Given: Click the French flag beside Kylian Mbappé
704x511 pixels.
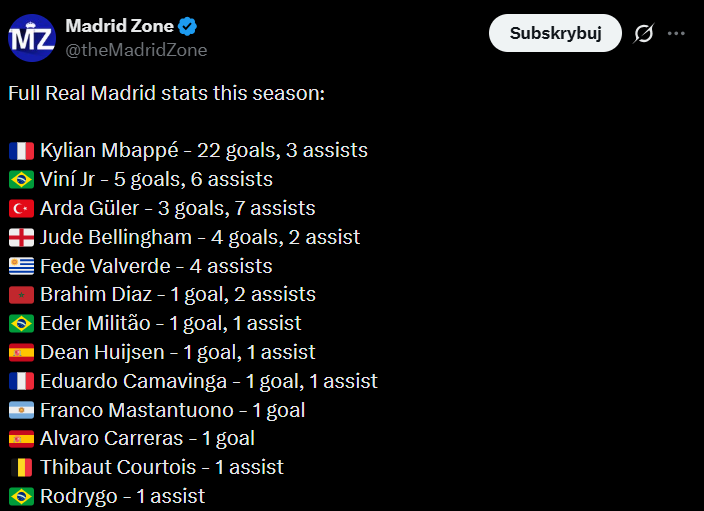Looking at the screenshot, I should tap(21, 151).
